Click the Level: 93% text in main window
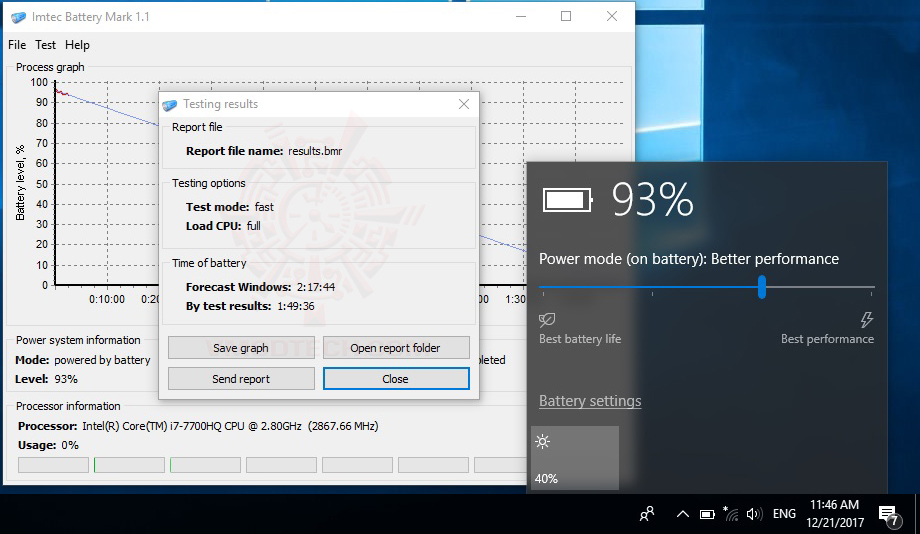Image resolution: width=920 pixels, height=534 pixels. click(x=46, y=379)
